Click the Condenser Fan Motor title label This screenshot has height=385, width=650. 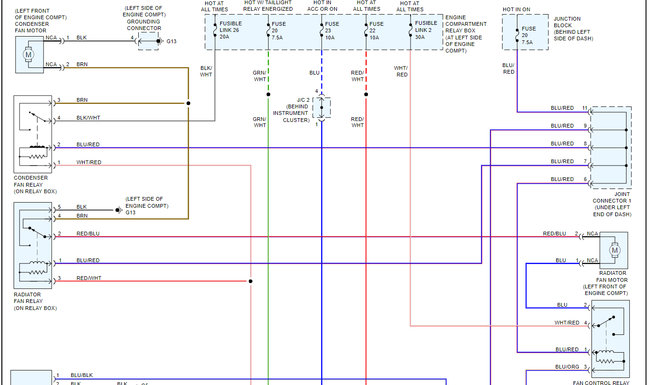(x=40, y=20)
